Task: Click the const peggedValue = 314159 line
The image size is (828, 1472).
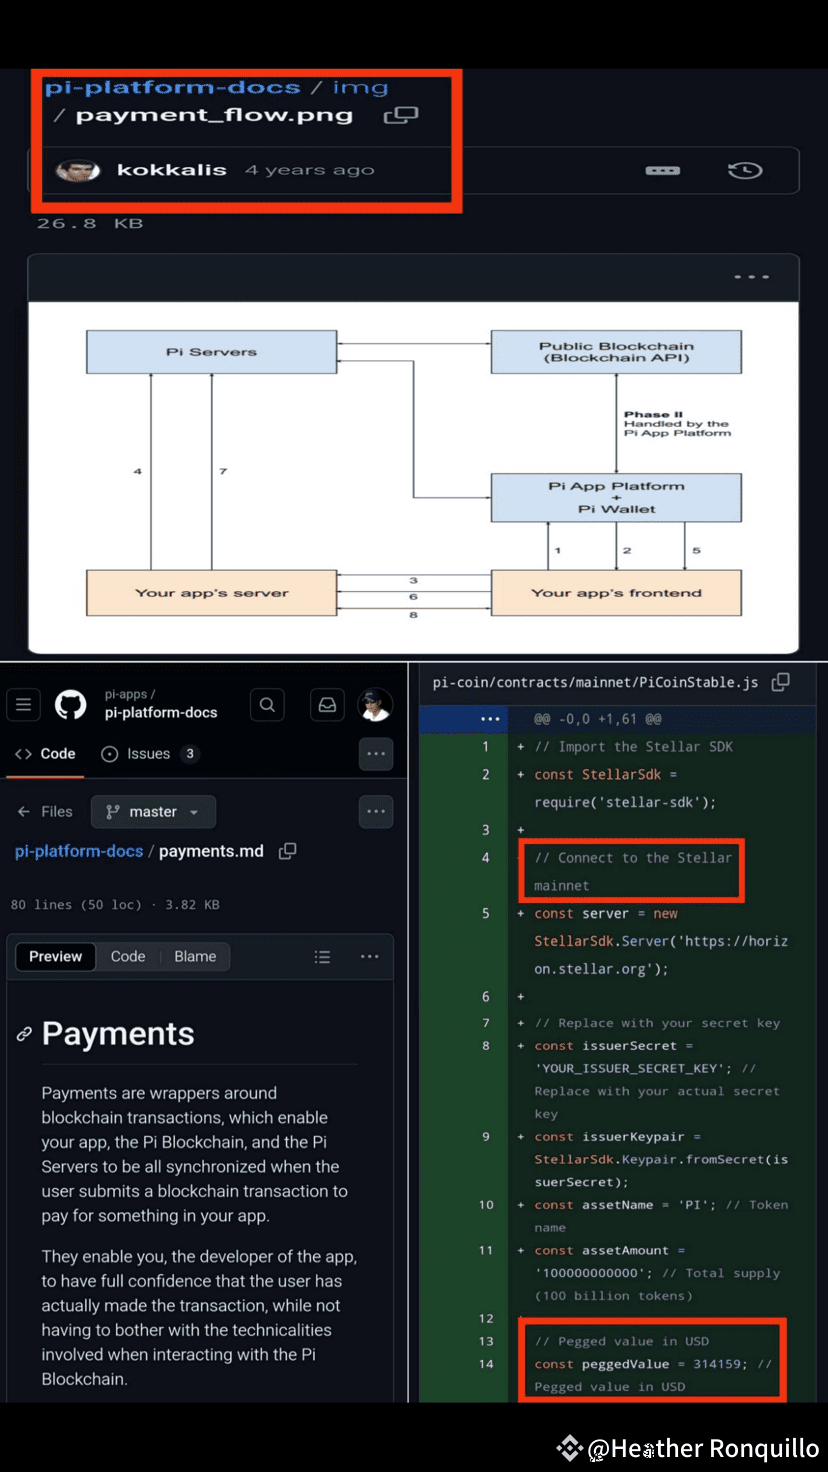Action: (x=652, y=1375)
